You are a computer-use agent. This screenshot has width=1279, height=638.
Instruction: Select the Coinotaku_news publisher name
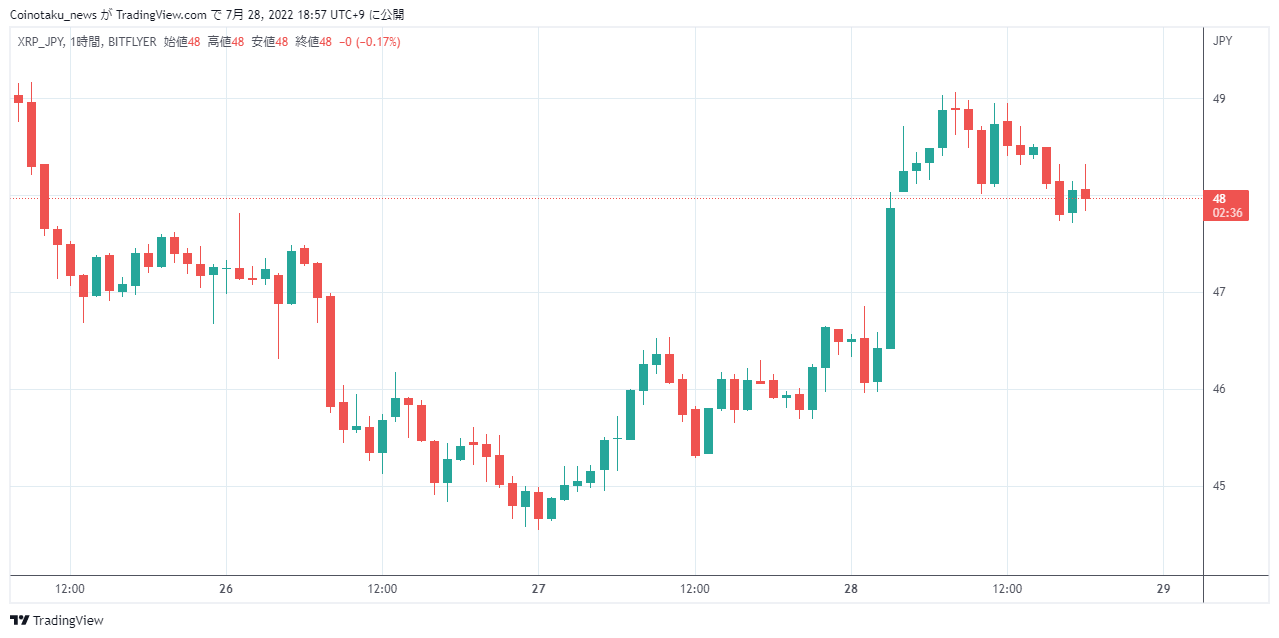[53, 15]
